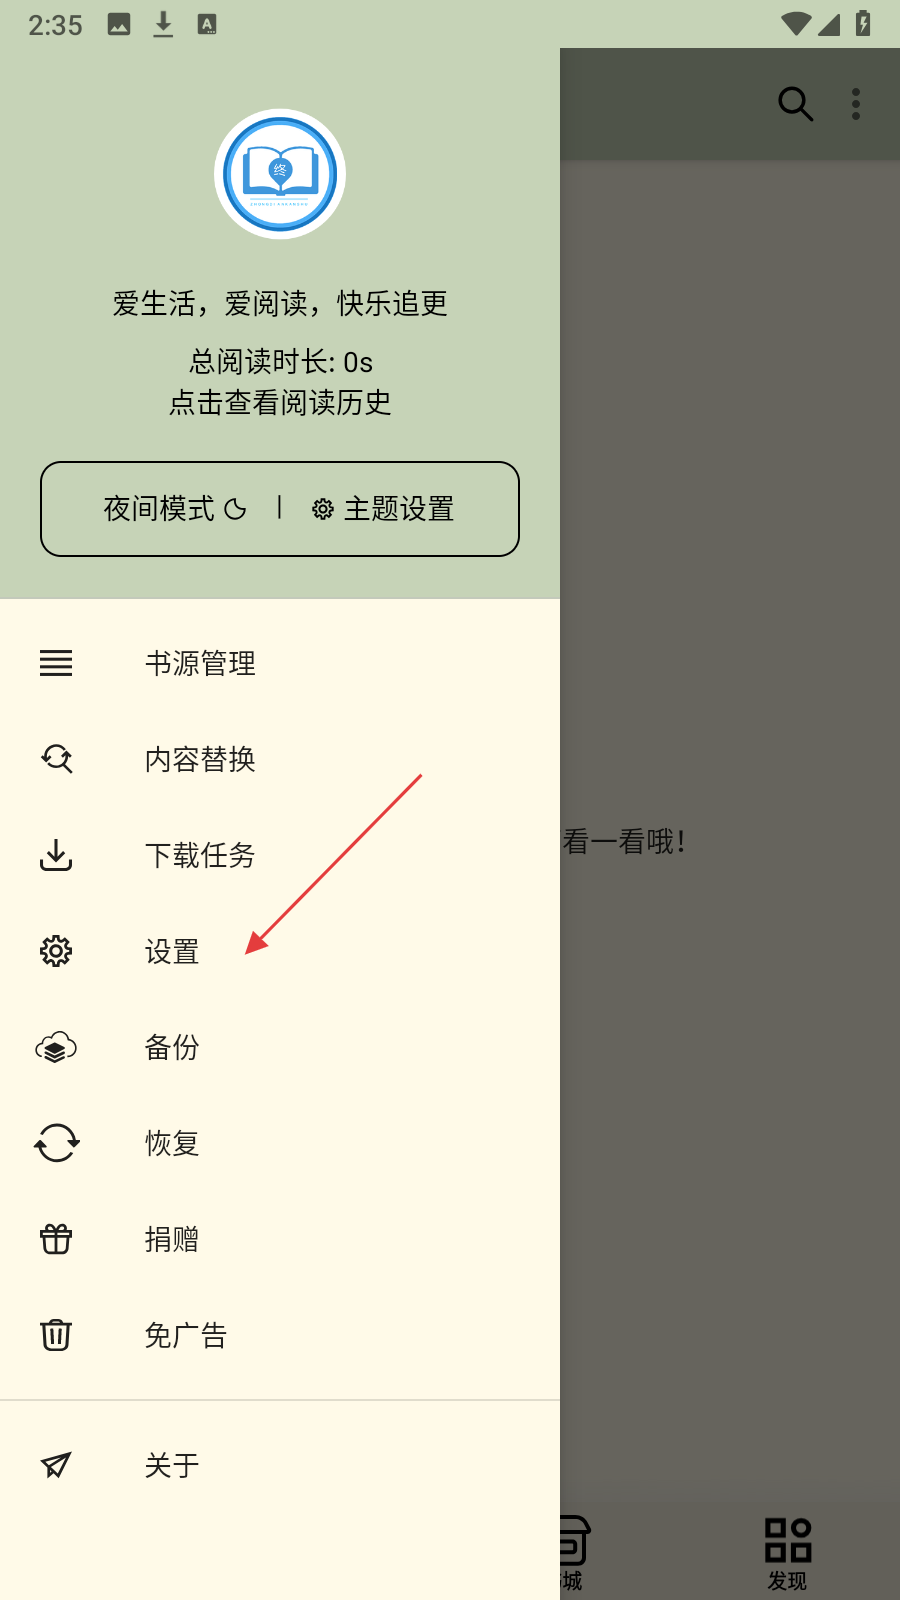Click the 书源管理 list icon
This screenshot has height=1600, width=900.
[56, 663]
